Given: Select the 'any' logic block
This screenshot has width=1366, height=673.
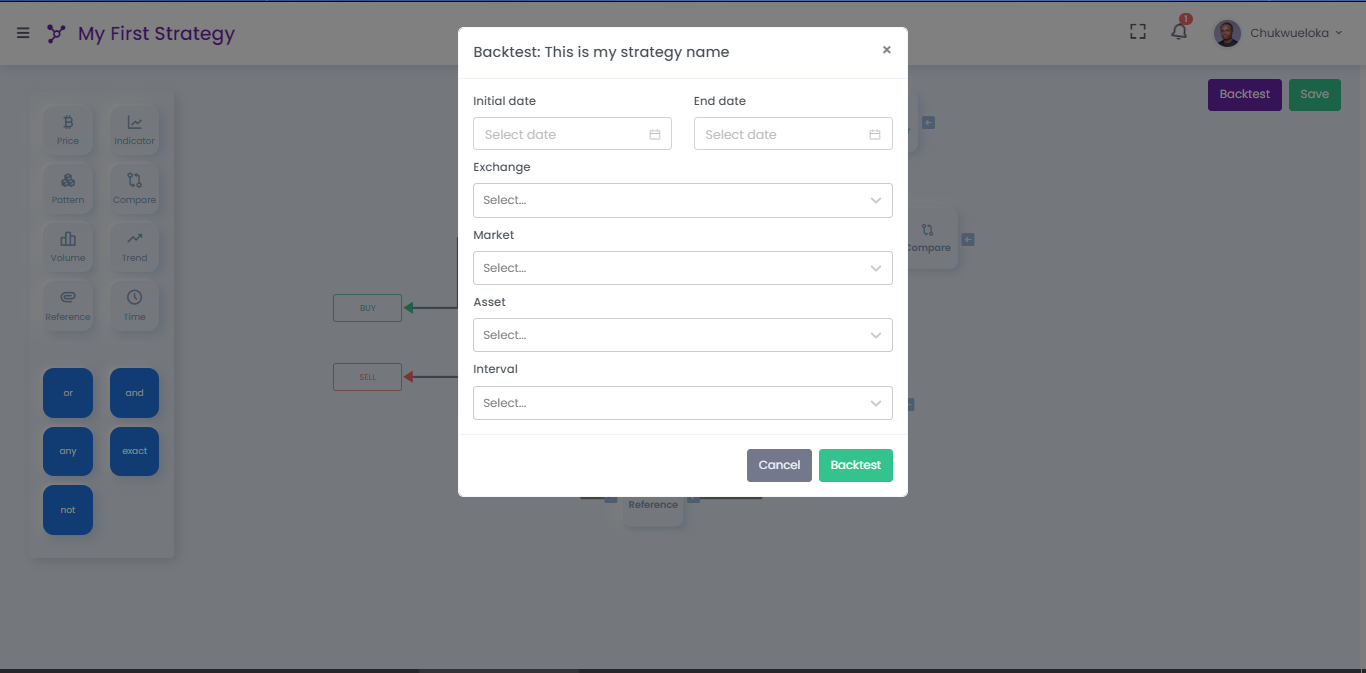Looking at the screenshot, I should [x=68, y=451].
